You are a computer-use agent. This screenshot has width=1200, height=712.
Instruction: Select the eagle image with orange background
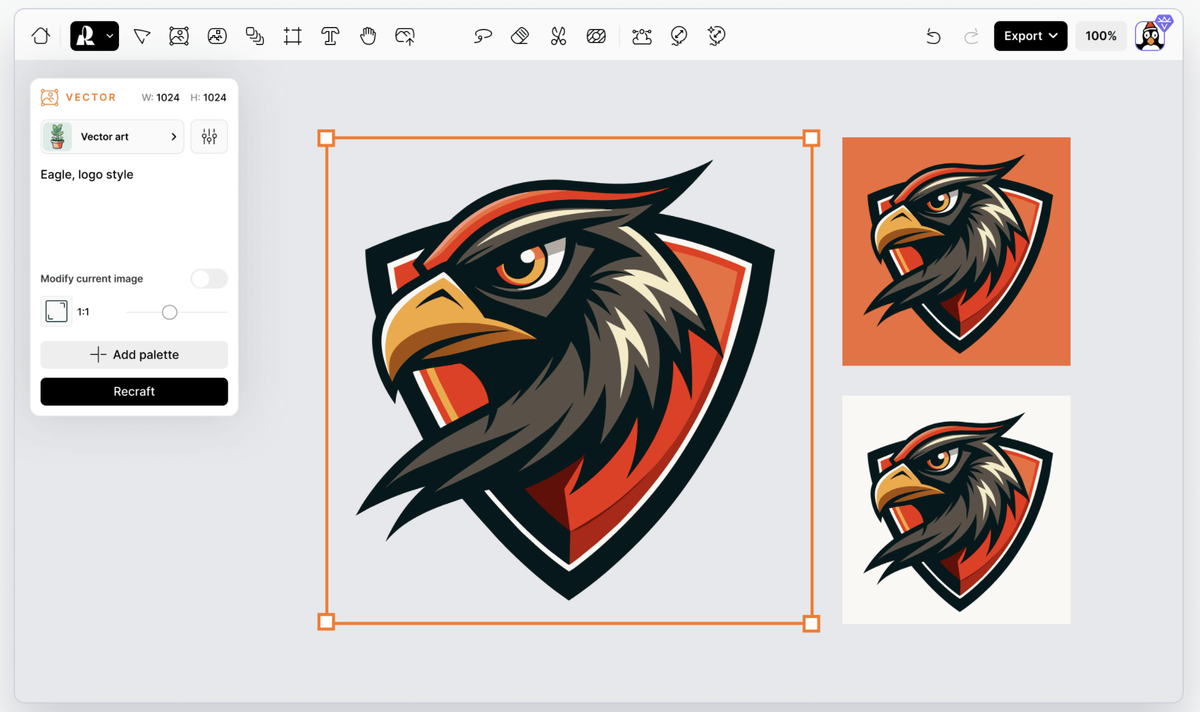pos(956,251)
